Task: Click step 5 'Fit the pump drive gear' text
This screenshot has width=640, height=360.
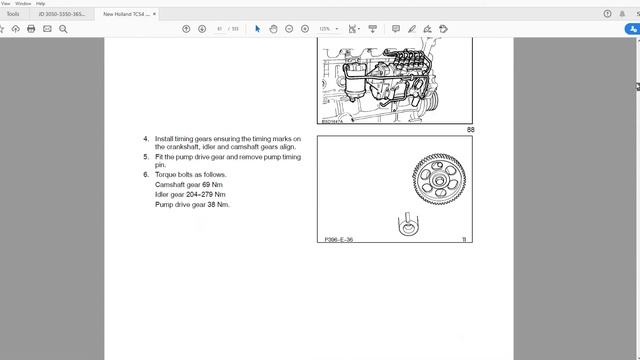Action: 228,161
